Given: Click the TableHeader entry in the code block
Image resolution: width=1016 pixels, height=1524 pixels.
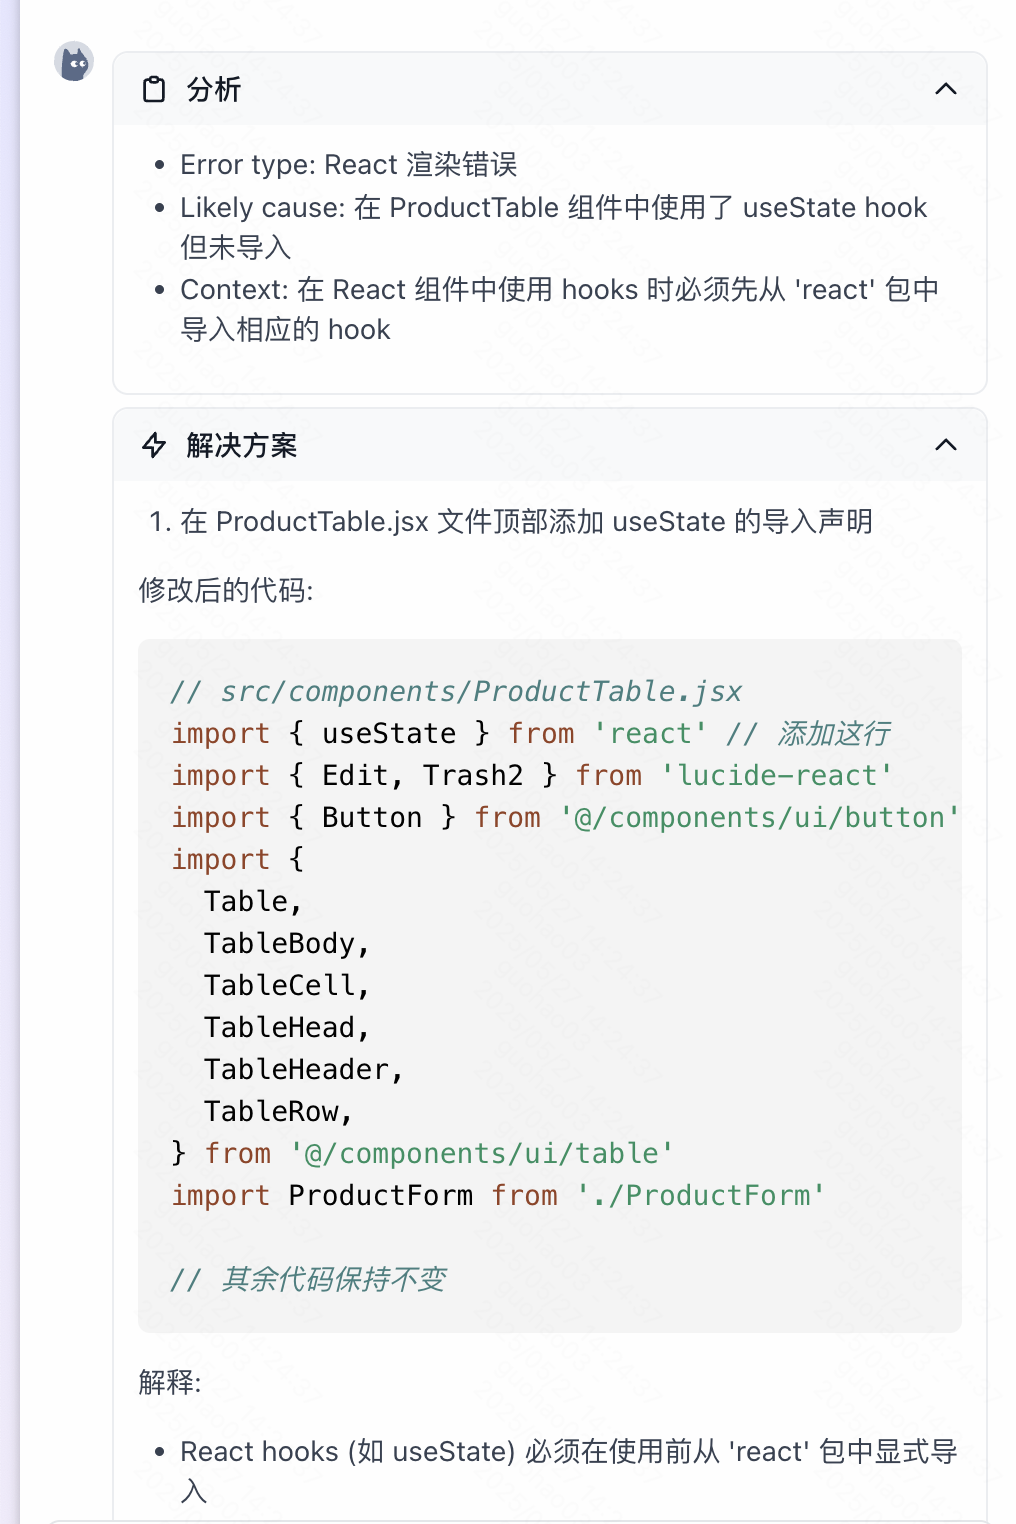Looking at the screenshot, I should tap(304, 1069).
